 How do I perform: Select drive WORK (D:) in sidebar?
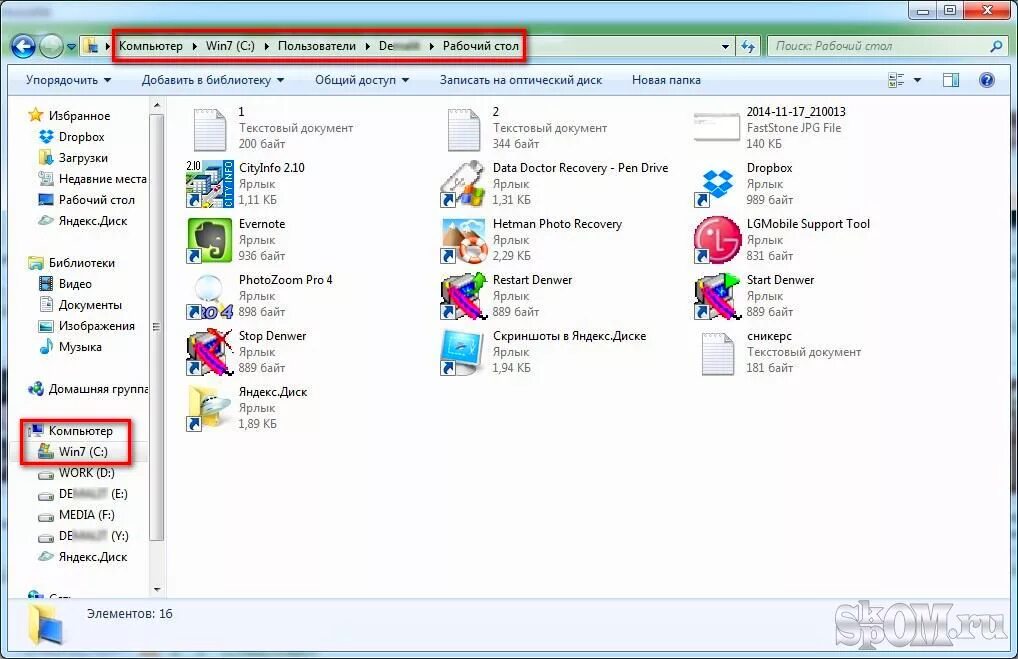coord(86,473)
